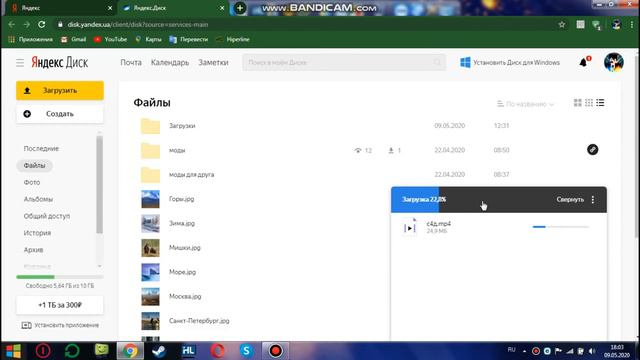Switch to large tiles view
This screenshot has height=360, width=640.
[578, 103]
